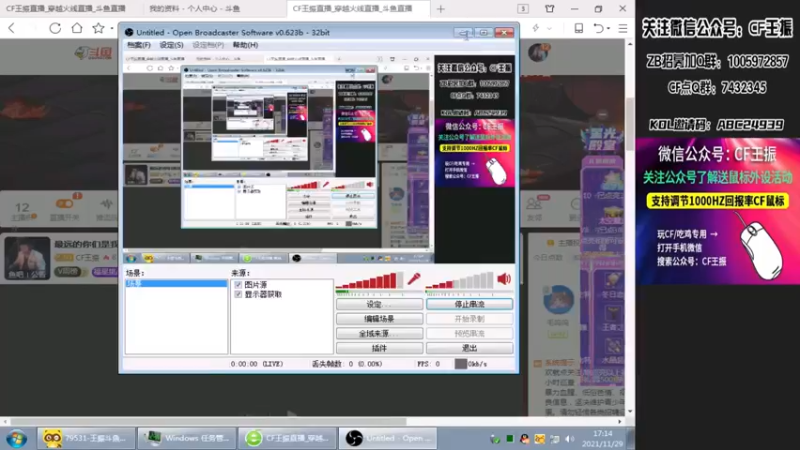Click the tab counter icon in browser title bar
This screenshot has width=800, height=450.
pos(523,9)
